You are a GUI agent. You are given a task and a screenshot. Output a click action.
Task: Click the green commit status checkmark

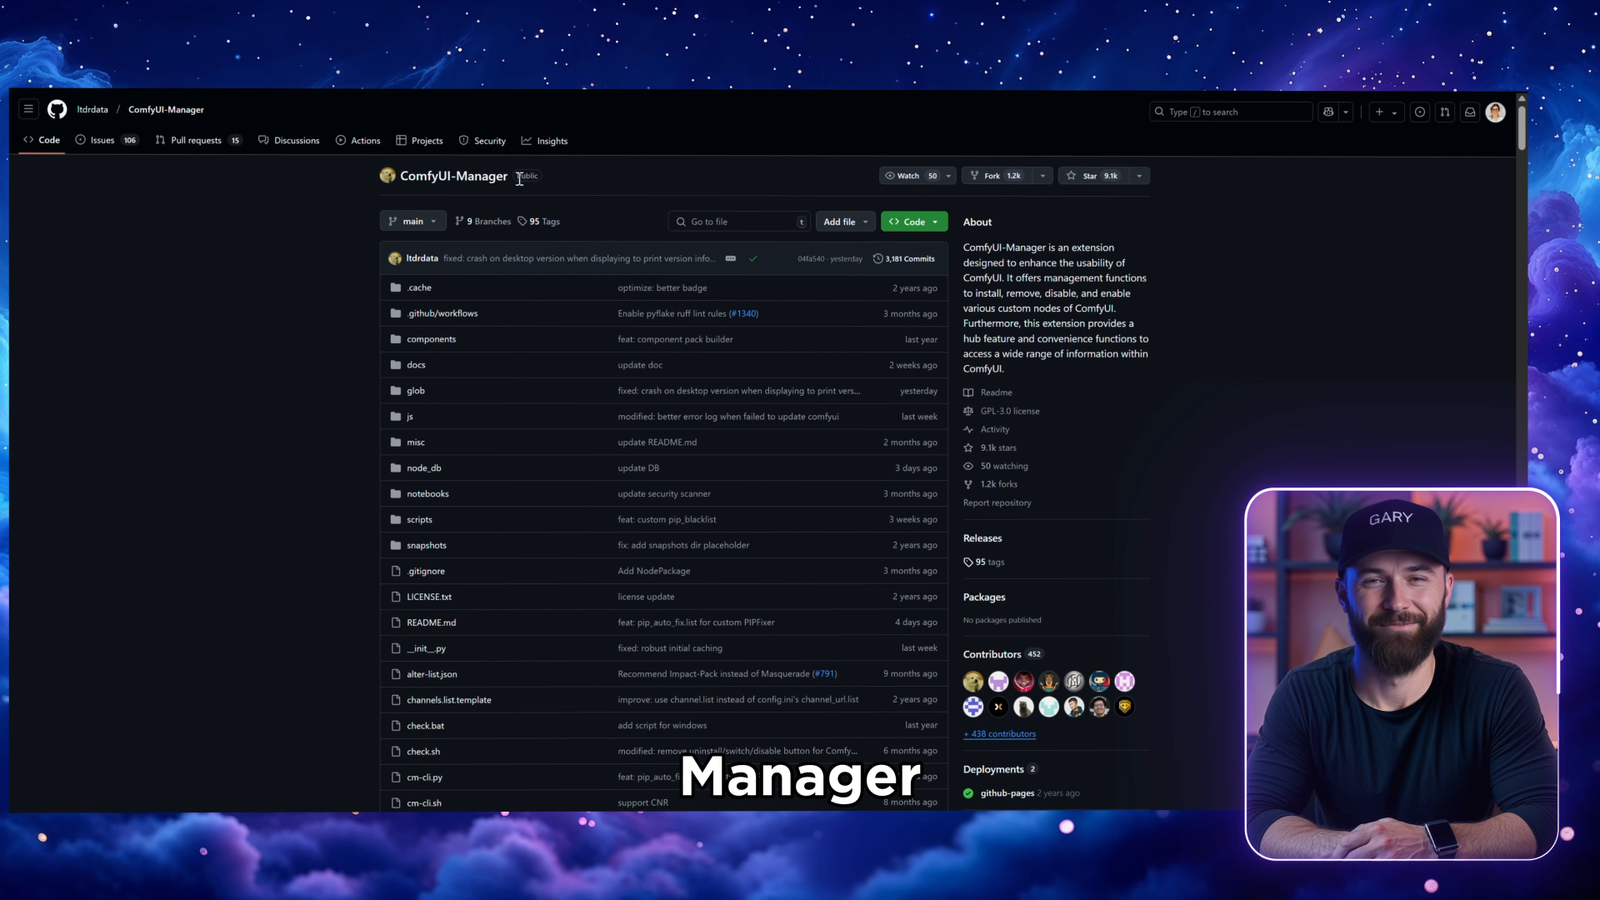click(x=753, y=258)
